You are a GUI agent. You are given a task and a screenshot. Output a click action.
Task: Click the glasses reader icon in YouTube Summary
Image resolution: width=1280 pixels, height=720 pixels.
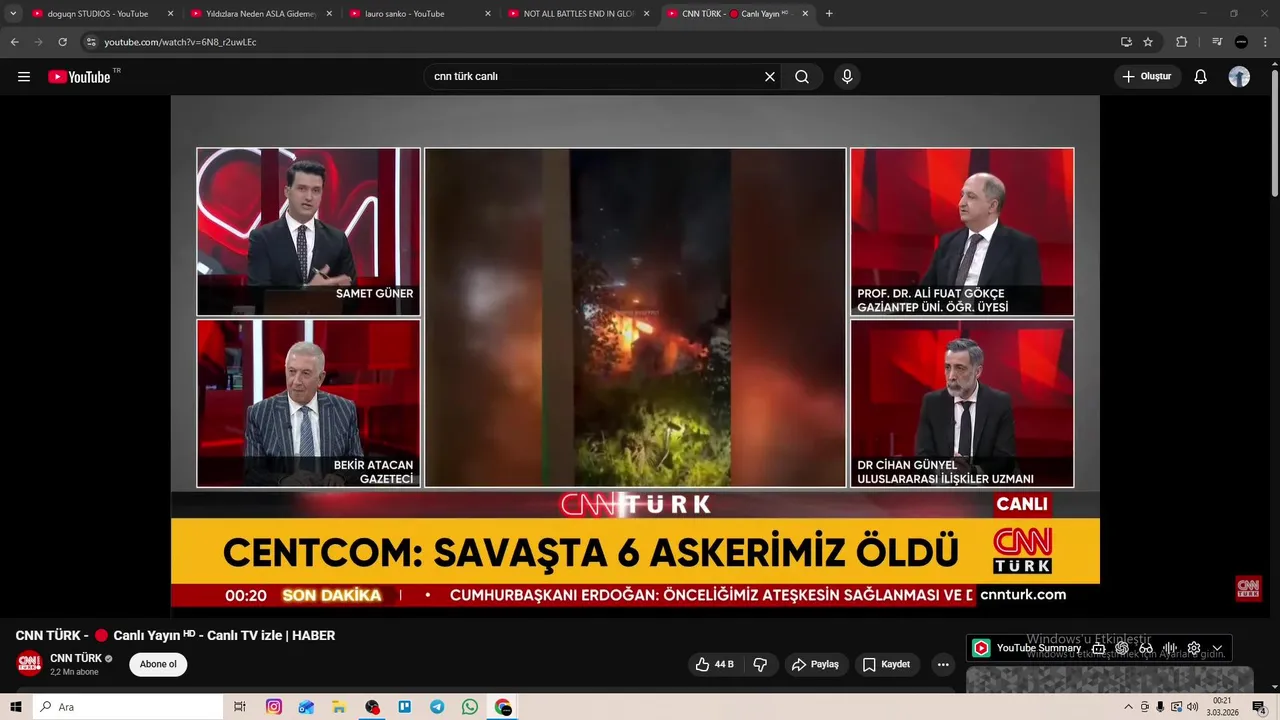pos(1146,648)
